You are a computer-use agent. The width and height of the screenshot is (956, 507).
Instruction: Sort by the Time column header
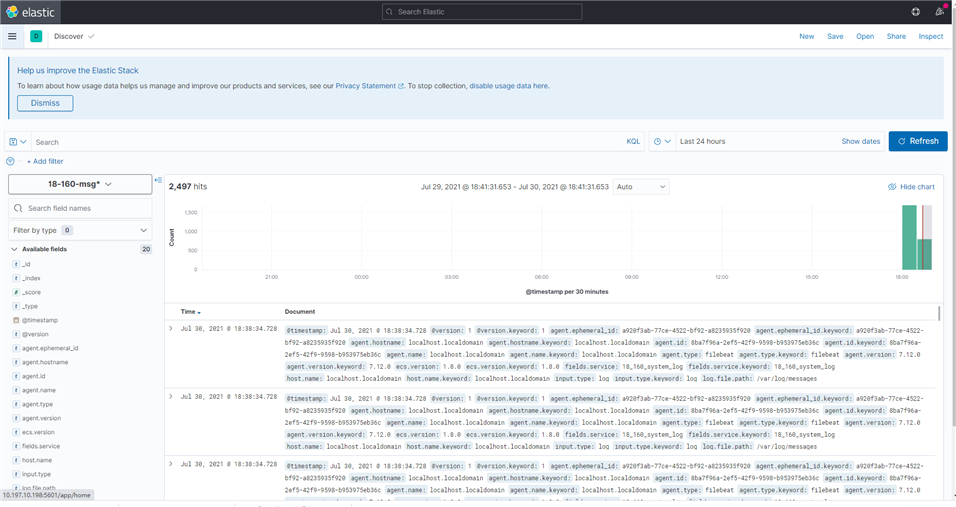tap(190, 312)
